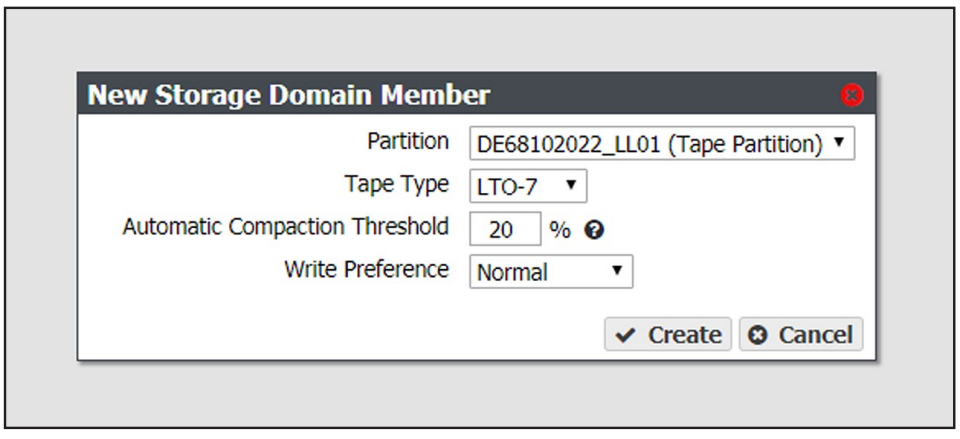The image size is (960, 439).
Task: Click the Partition dropdown arrow
Action: tap(839, 143)
